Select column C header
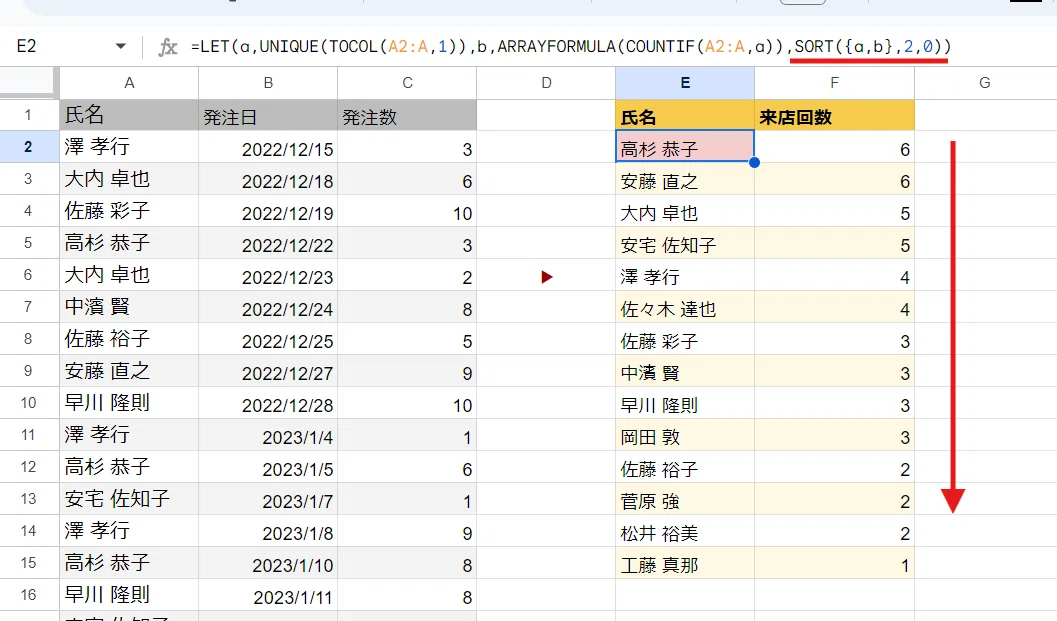The image size is (1057, 621). click(407, 83)
